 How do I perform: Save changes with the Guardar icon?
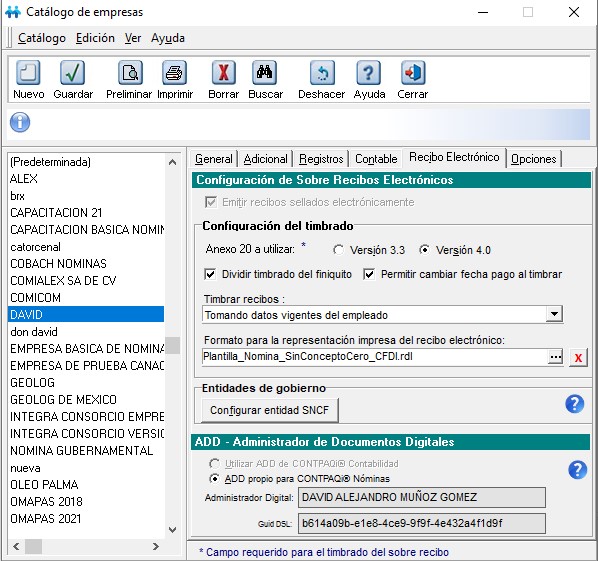72,72
